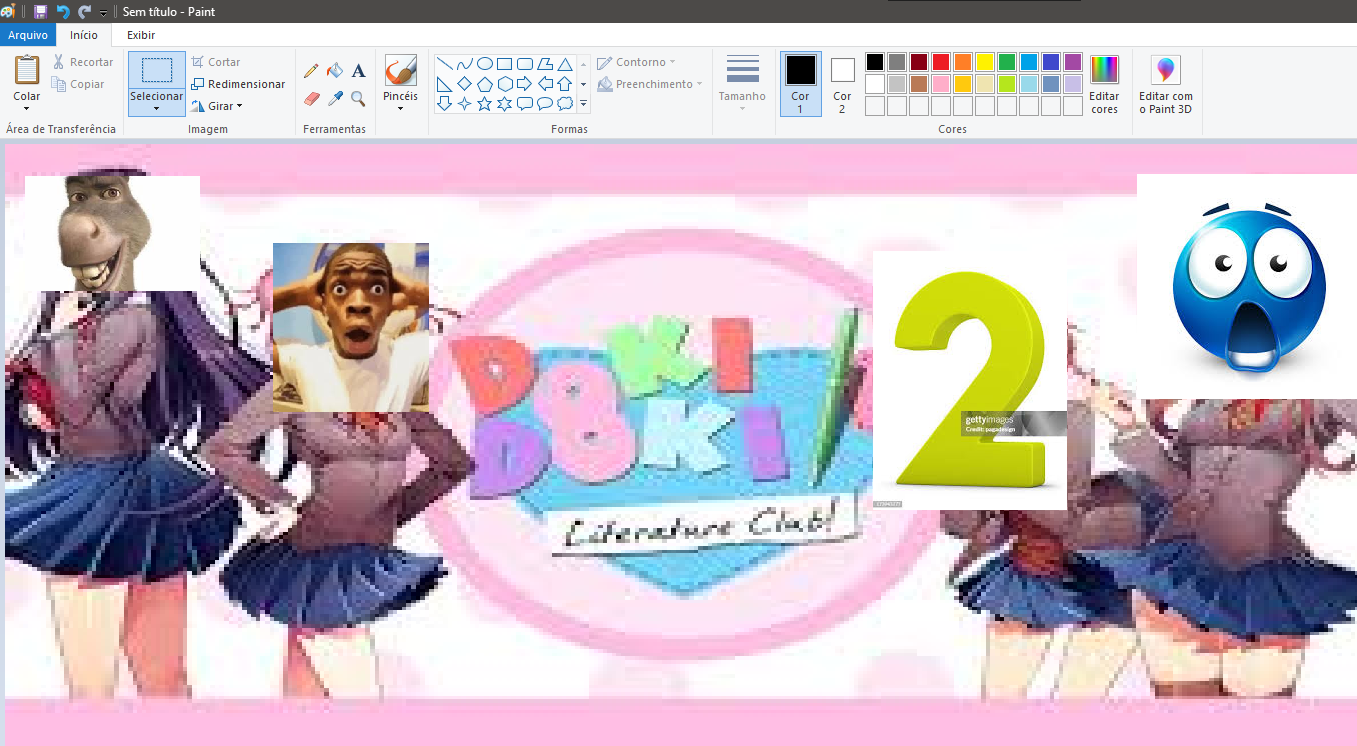Activate the Selecionar rectangle selection tool
This screenshot has width=1357, height=746.
pos(157,70)
